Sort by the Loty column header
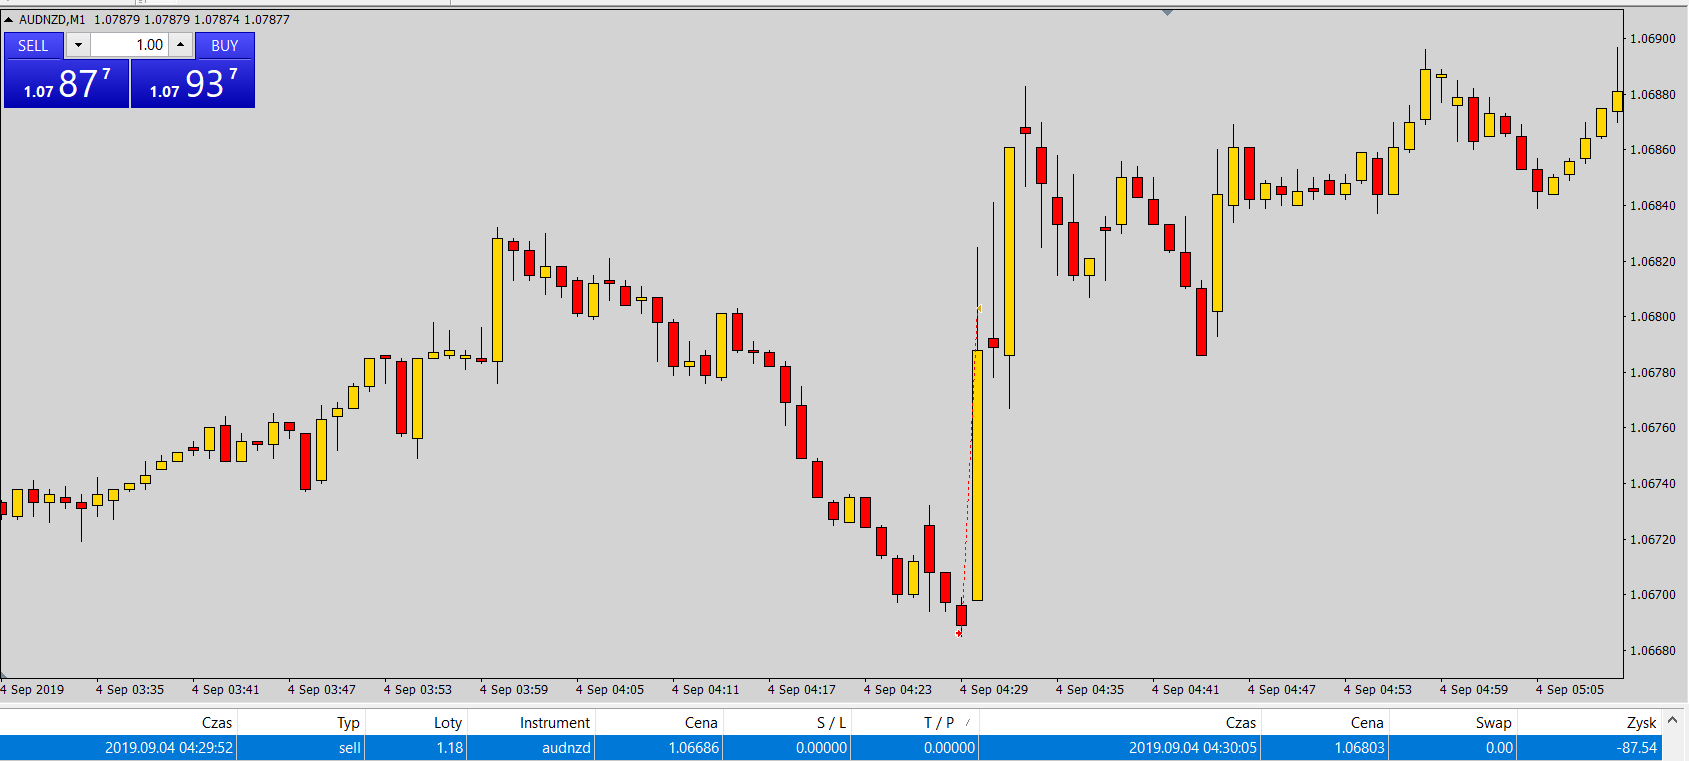The image size is (1689, 761). coord(416,722)
